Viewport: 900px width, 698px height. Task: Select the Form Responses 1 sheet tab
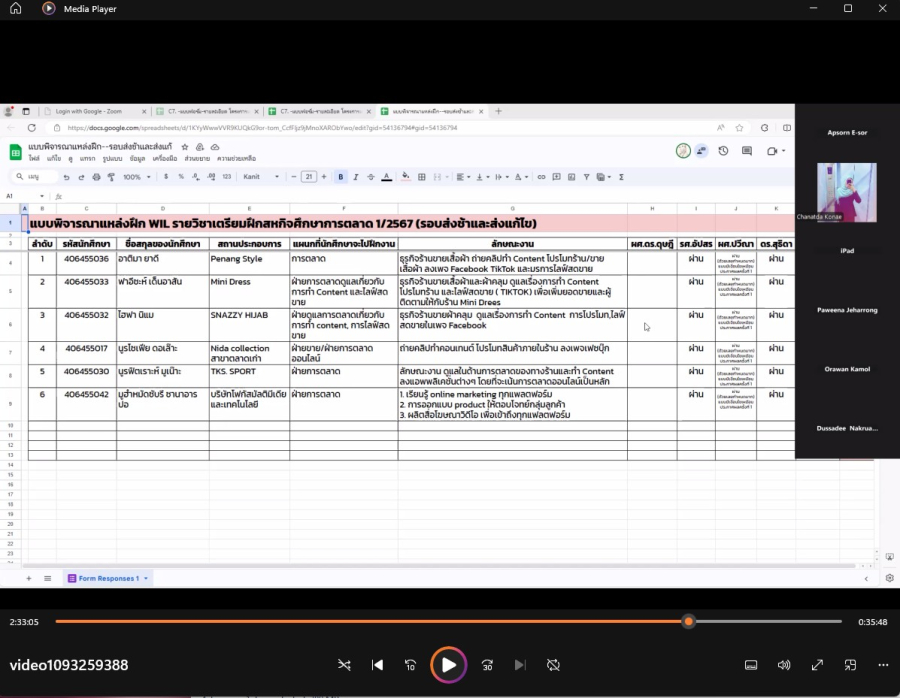coord(108,578)
